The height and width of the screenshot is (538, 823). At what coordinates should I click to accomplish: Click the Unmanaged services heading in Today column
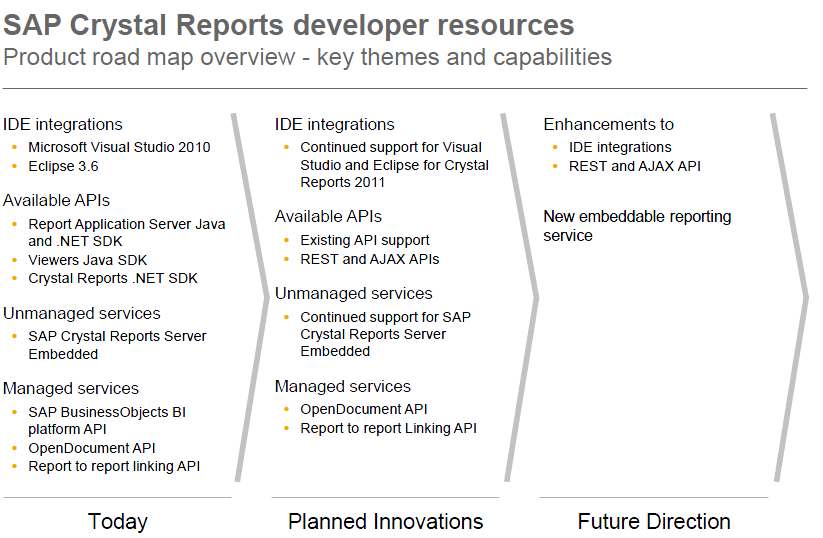tap(82, 314)
